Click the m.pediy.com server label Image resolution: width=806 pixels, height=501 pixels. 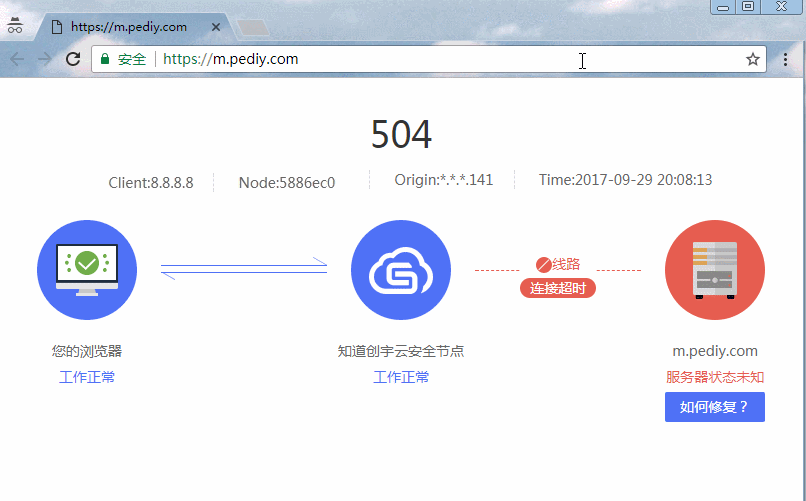715,351
